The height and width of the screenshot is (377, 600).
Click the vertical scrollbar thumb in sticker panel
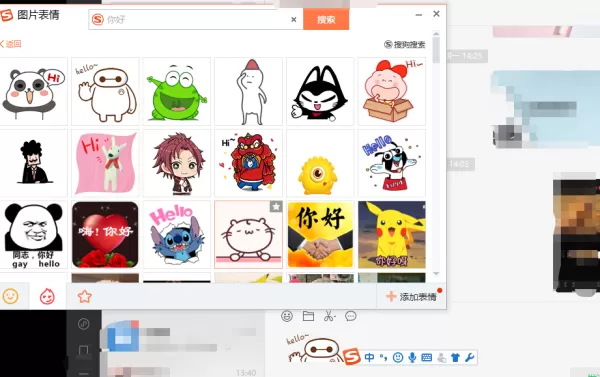point(436,50)
